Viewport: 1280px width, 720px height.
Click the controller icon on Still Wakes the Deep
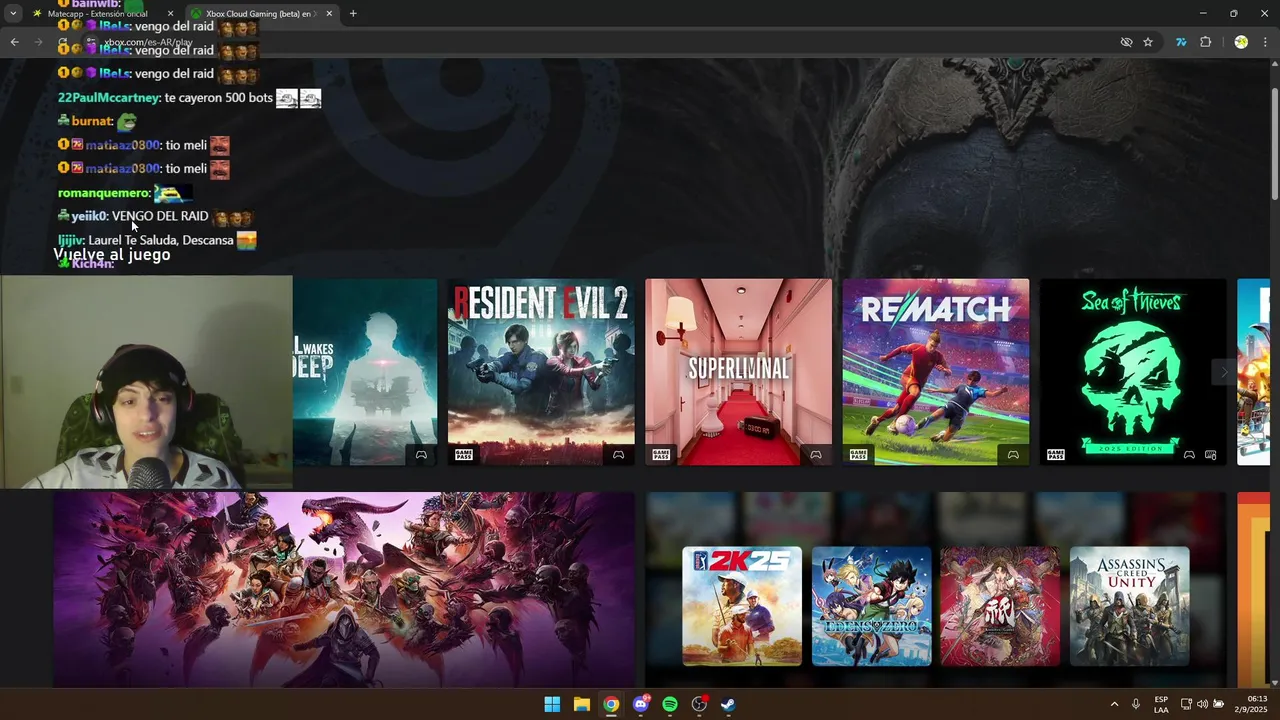click(x=421, y=455)
